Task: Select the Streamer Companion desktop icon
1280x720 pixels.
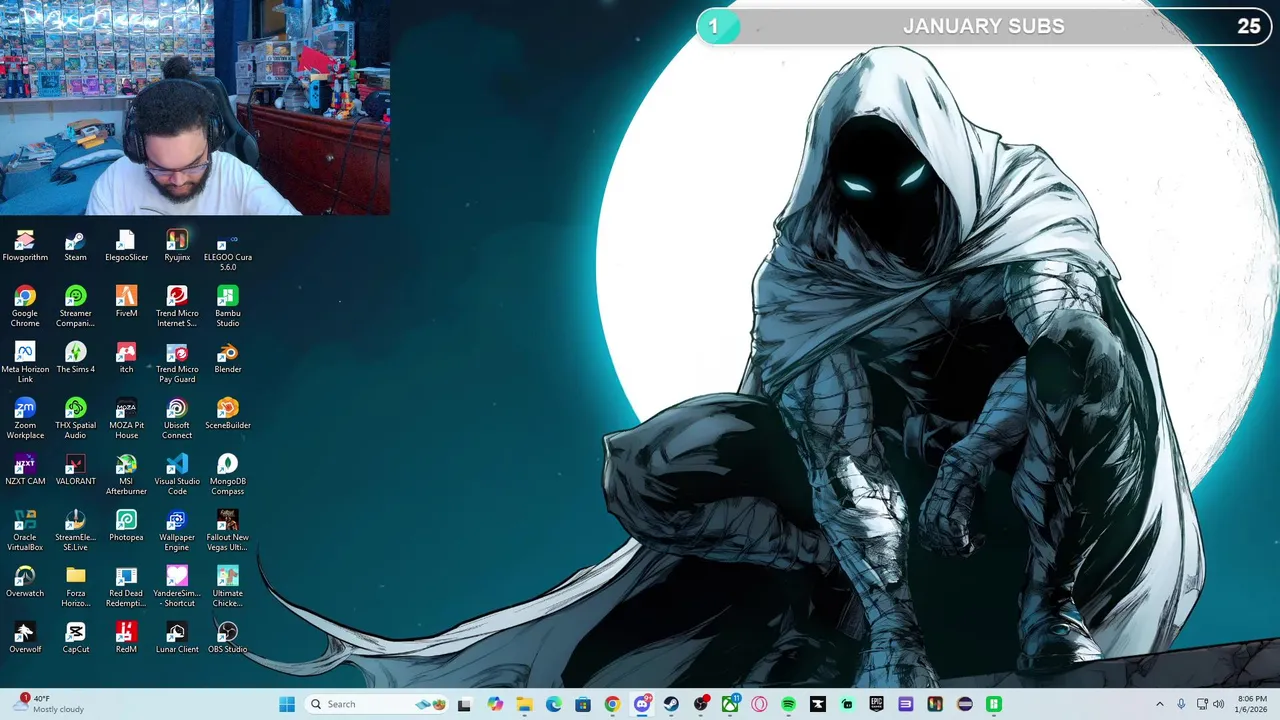Action: pyautogui.click(x=75, y=307)
